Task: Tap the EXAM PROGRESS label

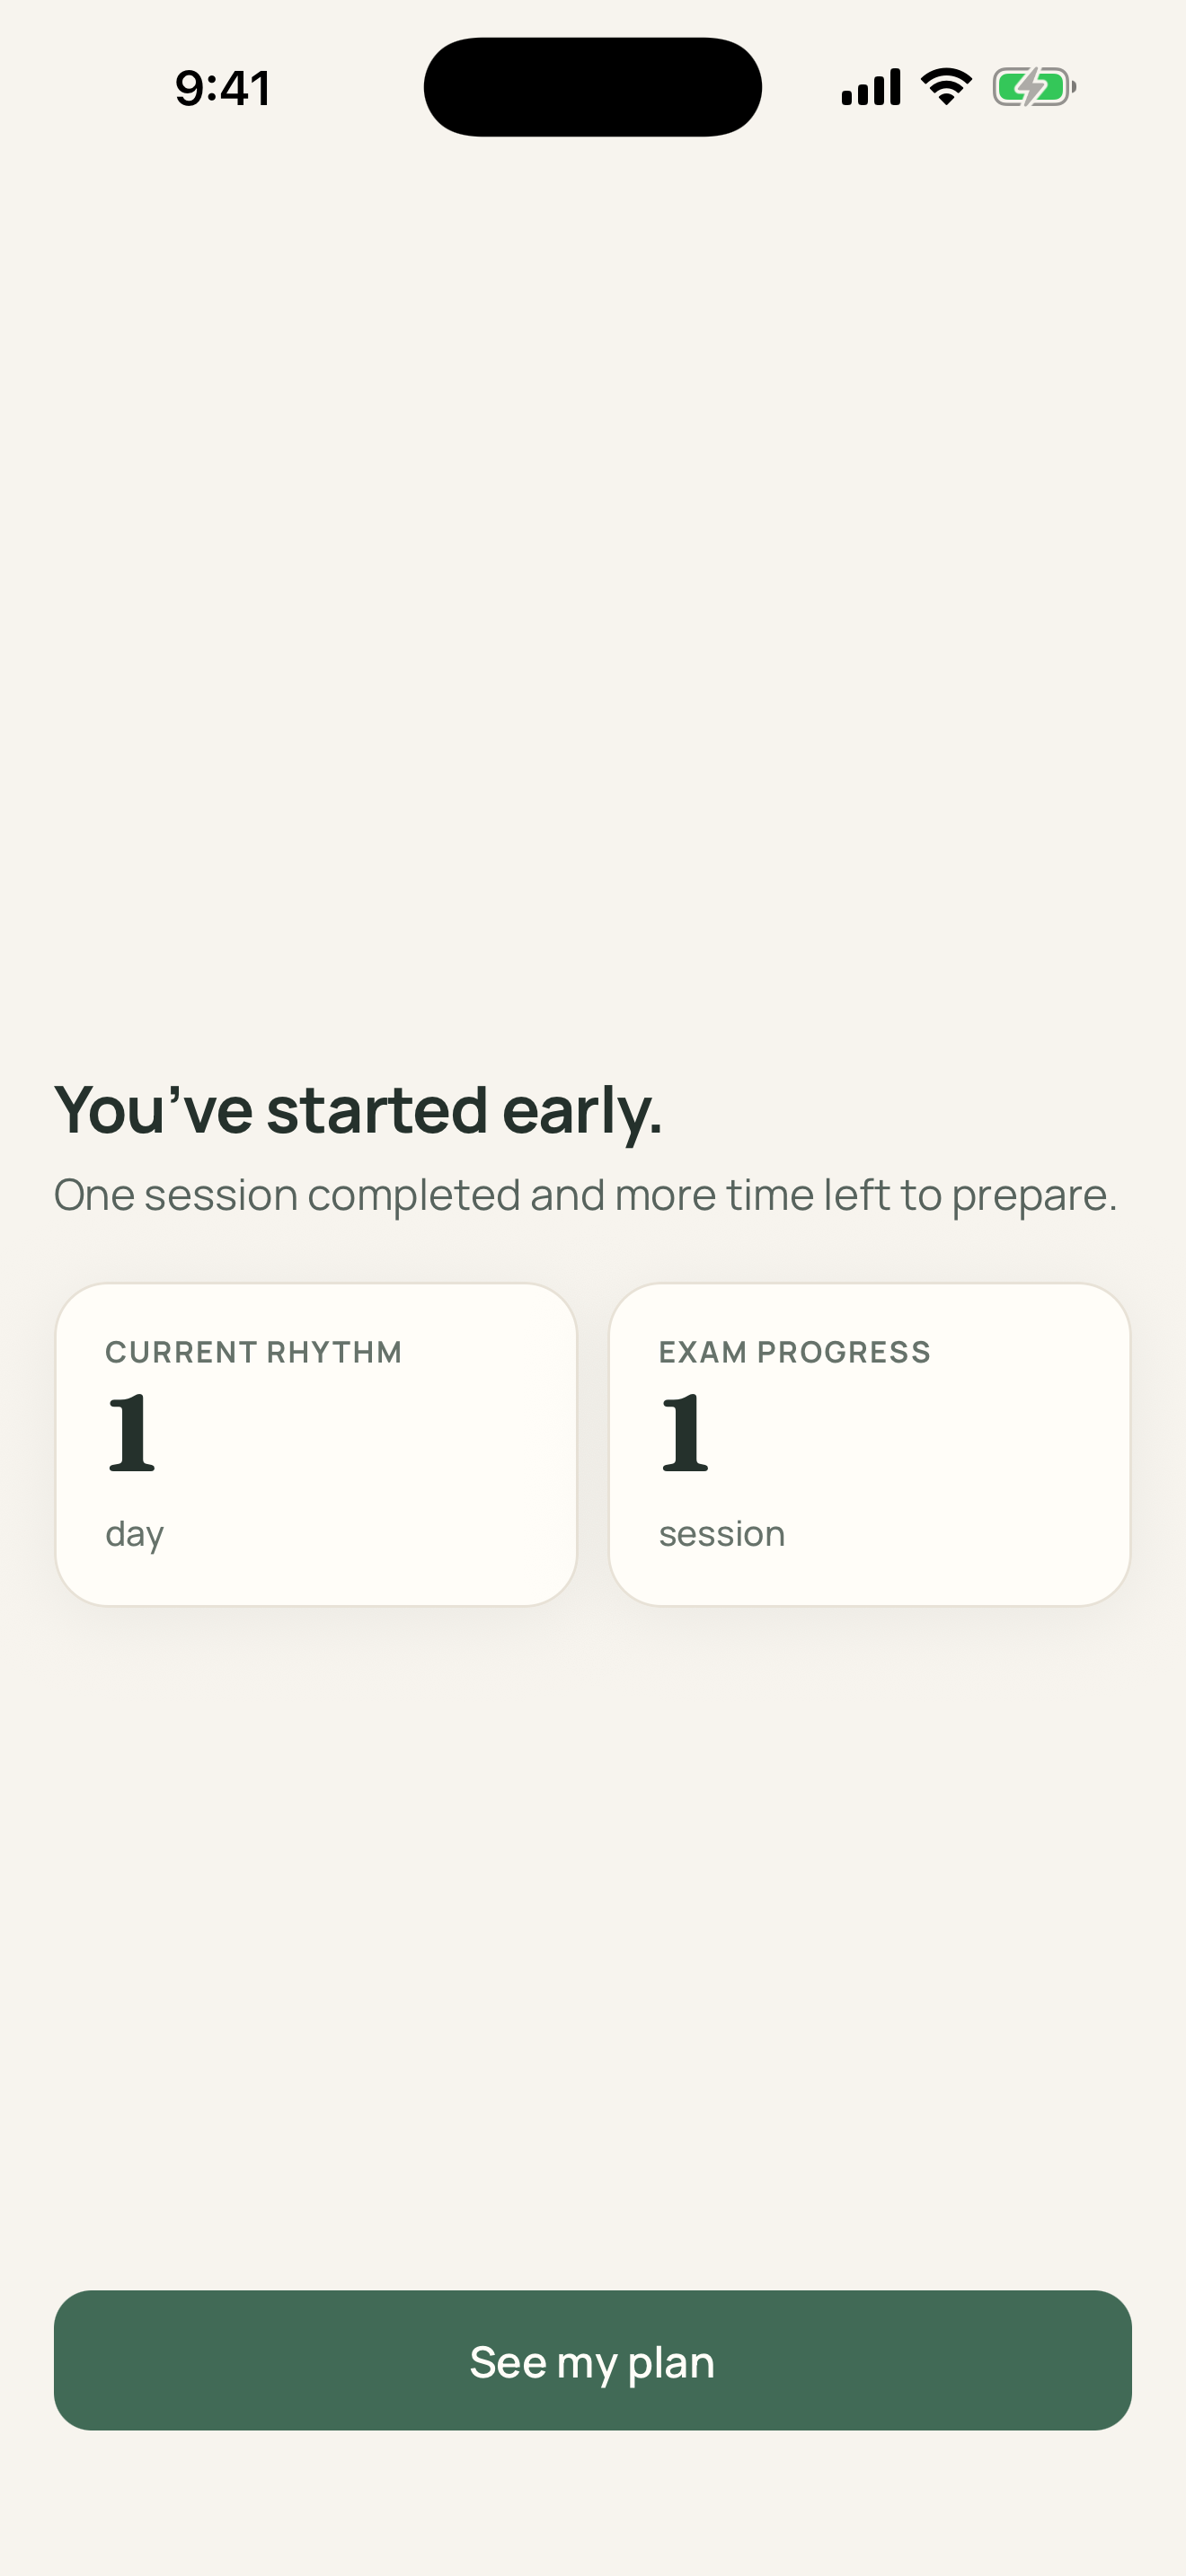Action: pos(795,1352)
